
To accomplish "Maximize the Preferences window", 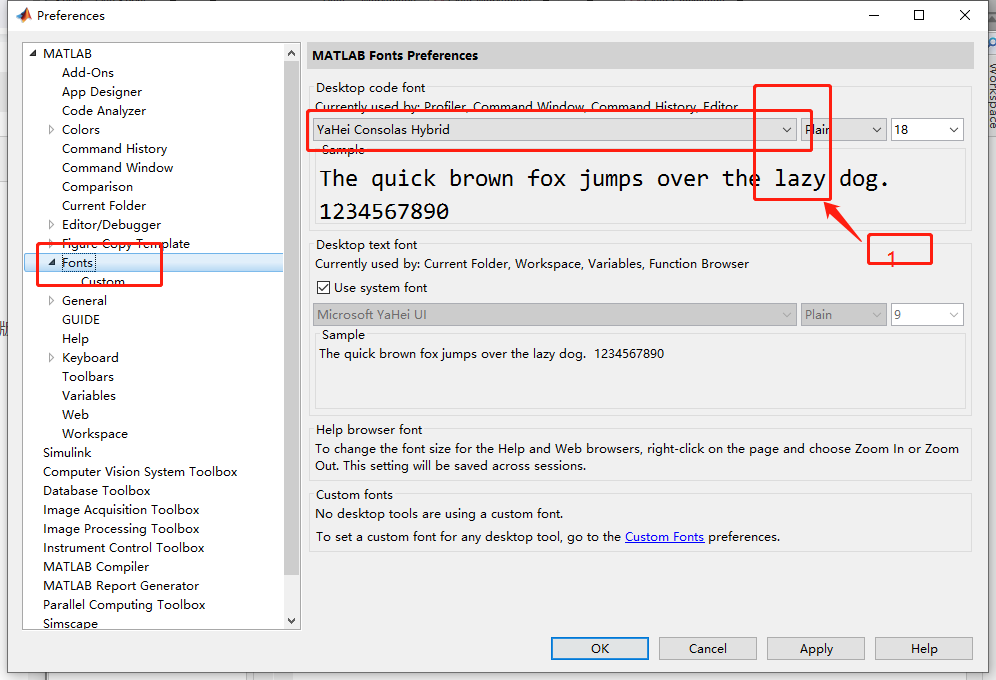I will click(919, 15).
